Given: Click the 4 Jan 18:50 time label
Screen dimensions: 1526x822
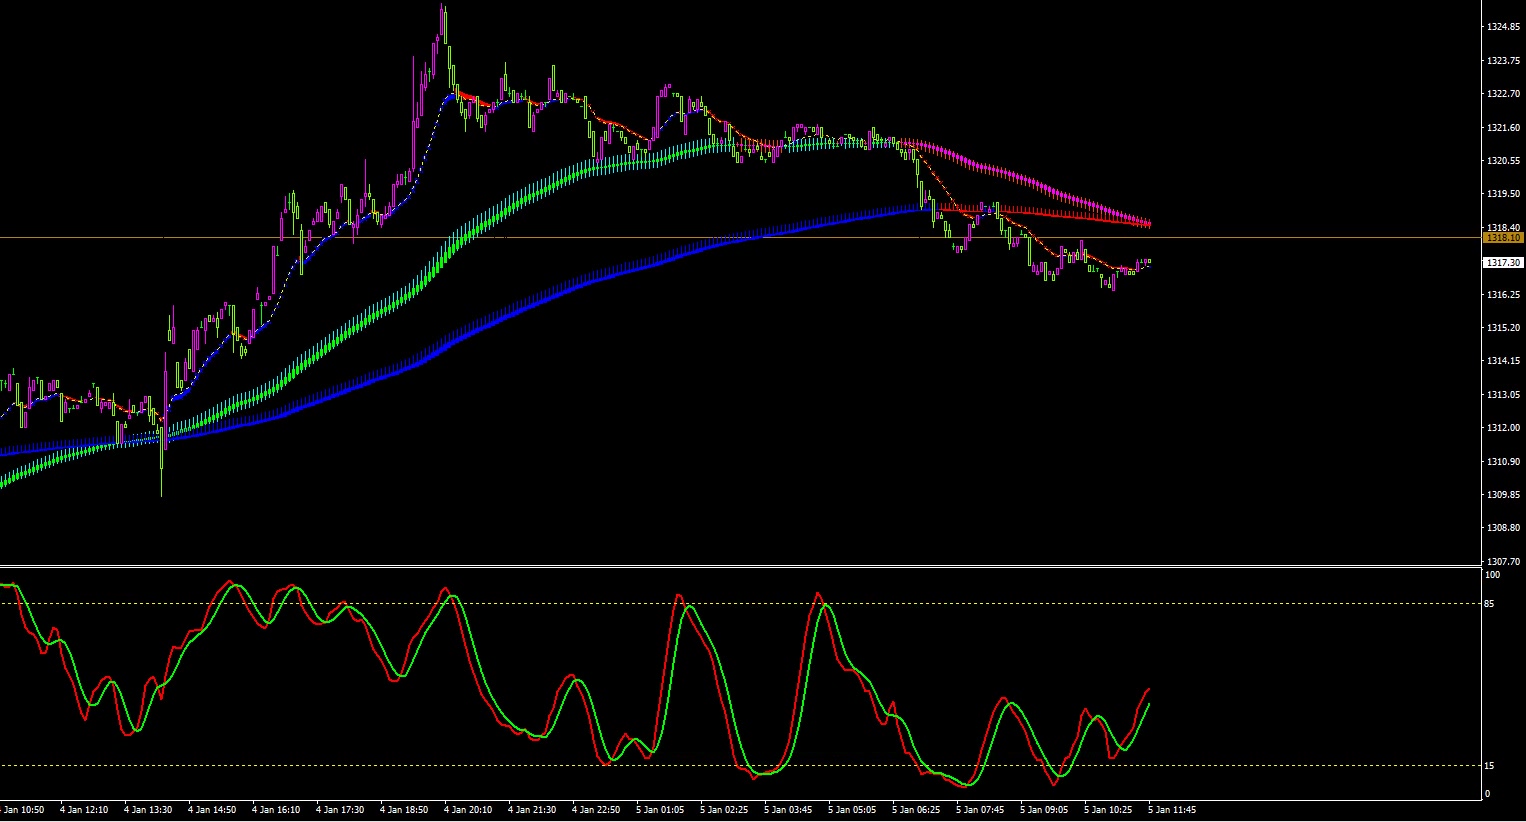Looking at the screenshot, I should click(x=404, y=810).
